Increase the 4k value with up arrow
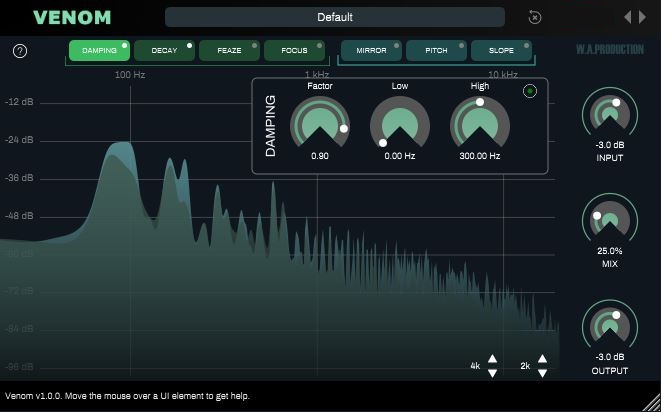 point(492,360)
